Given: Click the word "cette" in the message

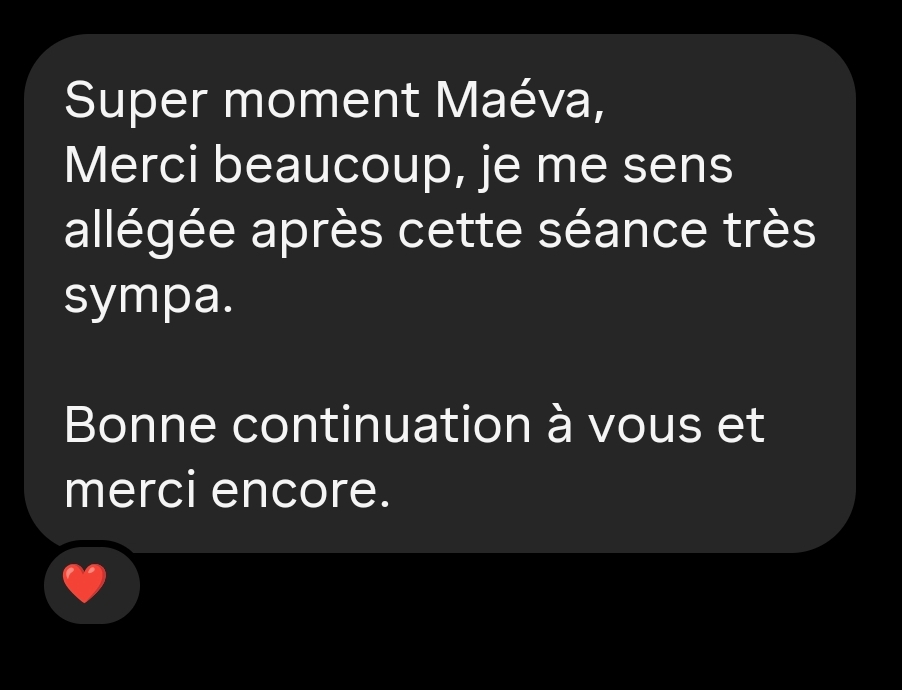Looking at the screenshot, I should [460, 231].
